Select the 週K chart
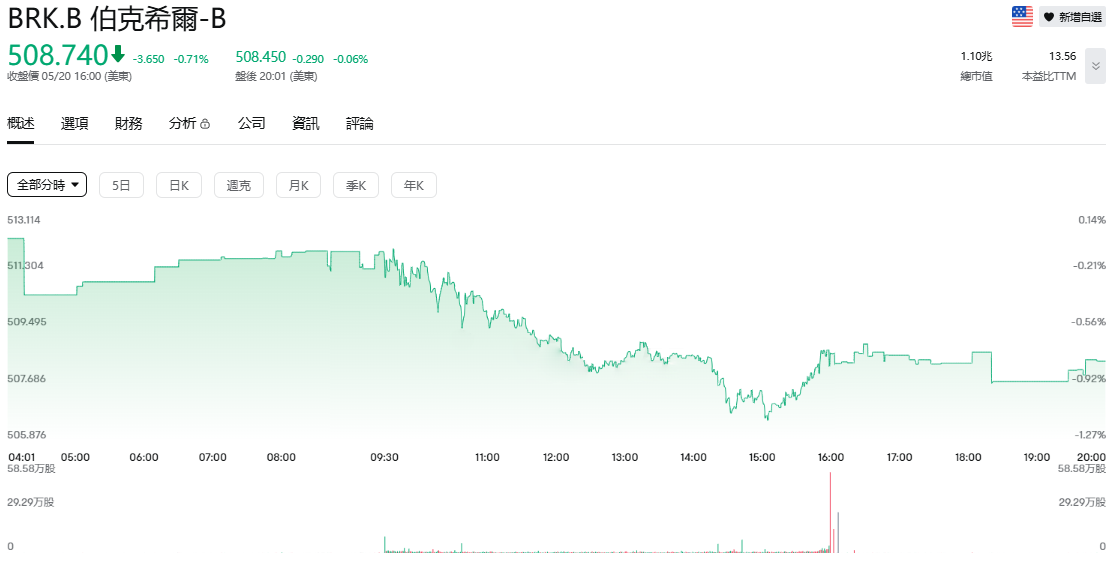1112x561 pixels. pyautogui.click(x=239, y=185)
